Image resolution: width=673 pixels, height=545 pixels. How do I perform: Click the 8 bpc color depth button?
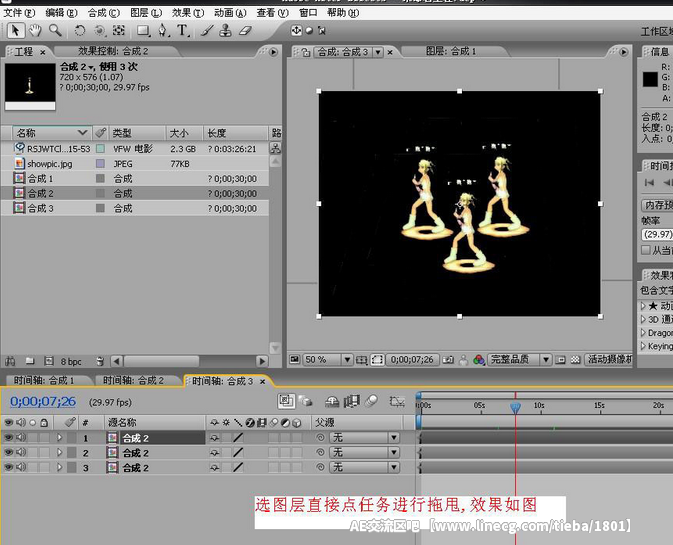pos(71,362)
